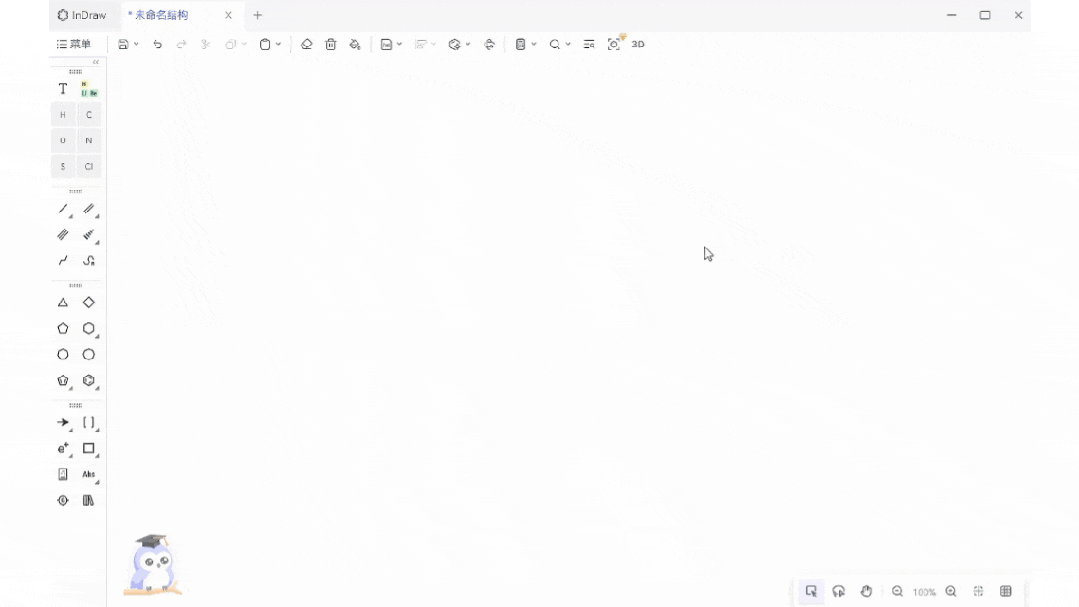
Task: Expand the align options dropdown arrow
Action: click(433, 44)
